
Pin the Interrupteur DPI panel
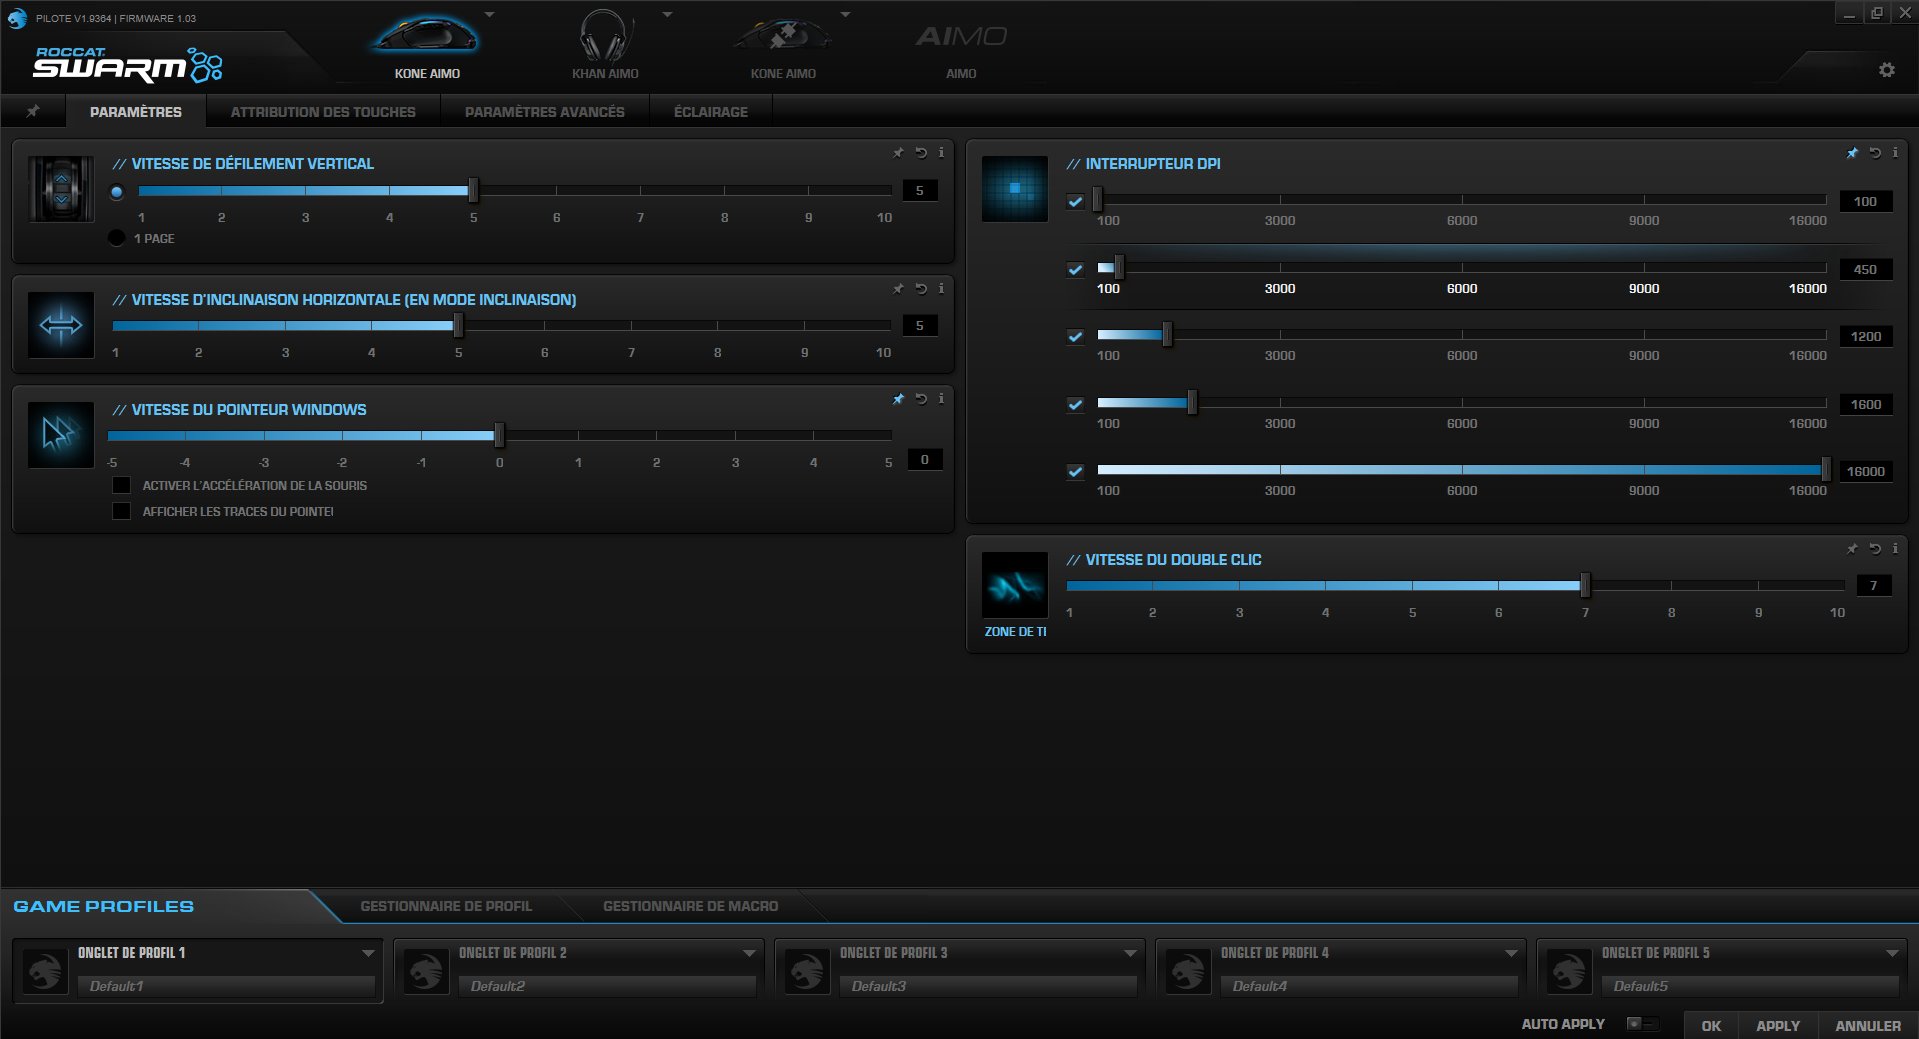1851,153
